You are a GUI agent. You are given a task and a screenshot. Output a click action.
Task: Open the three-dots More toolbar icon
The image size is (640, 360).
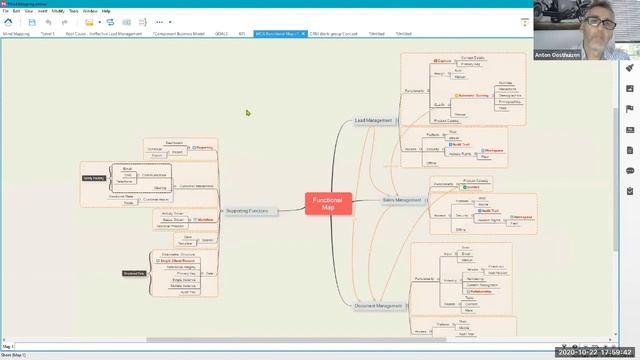pyautogui.click(x=160, y=22)
